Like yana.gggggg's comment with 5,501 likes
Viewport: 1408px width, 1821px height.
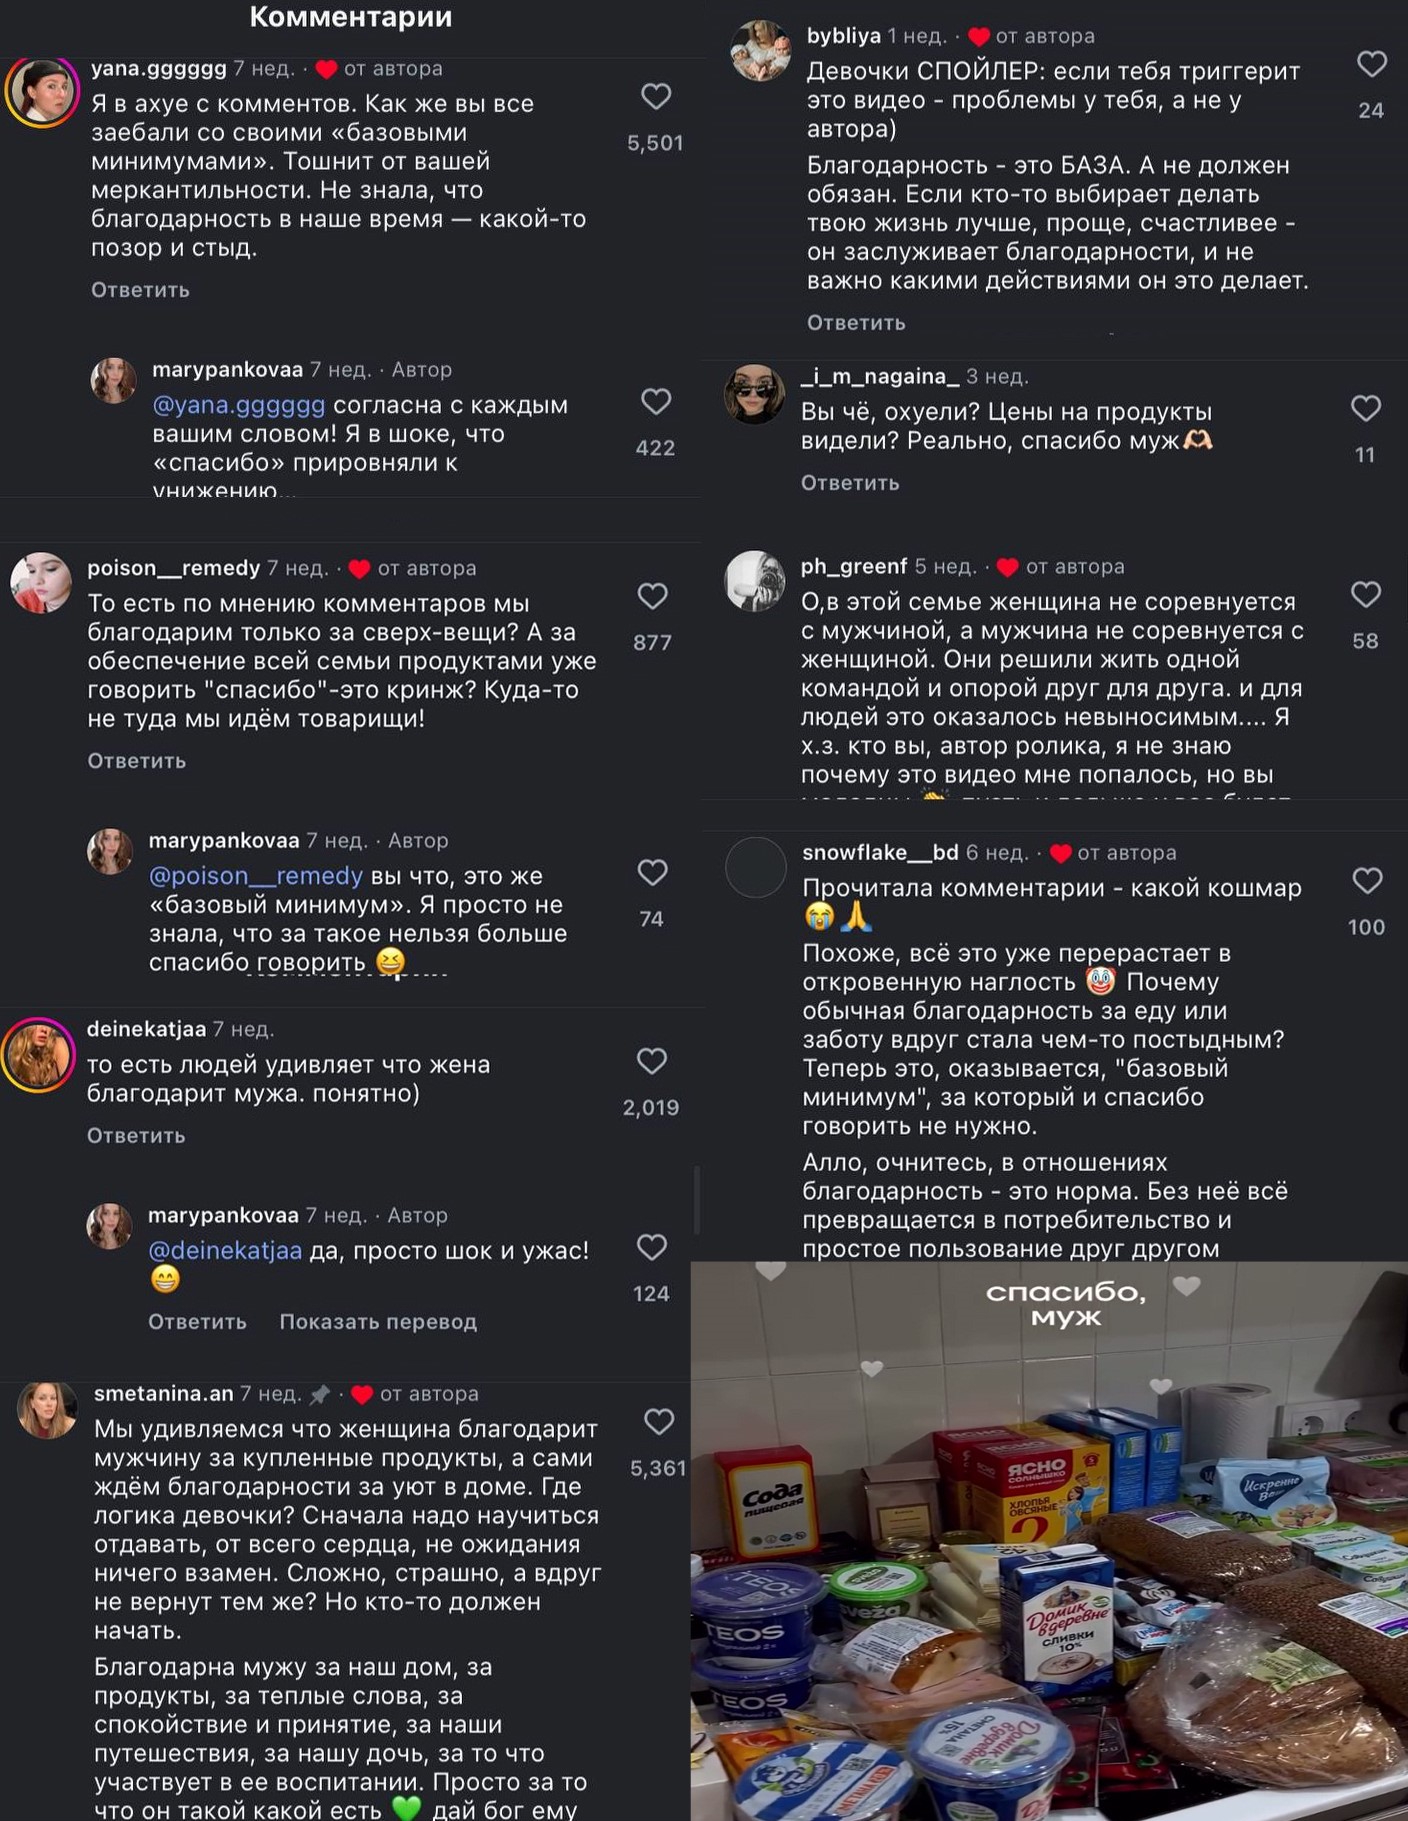click(656, 97)
